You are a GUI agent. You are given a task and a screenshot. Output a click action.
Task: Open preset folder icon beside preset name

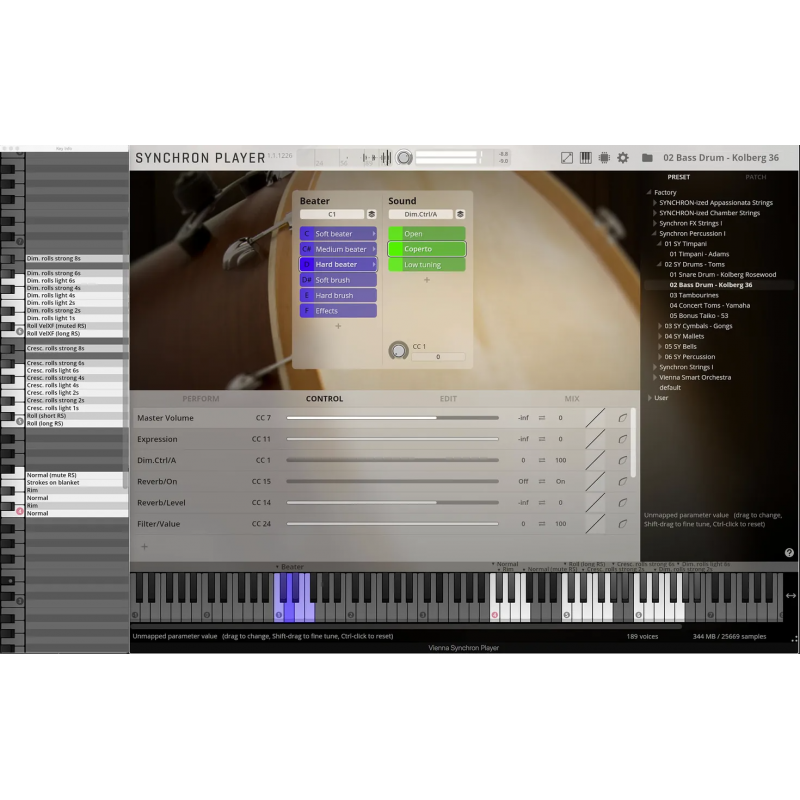point(647,158)
